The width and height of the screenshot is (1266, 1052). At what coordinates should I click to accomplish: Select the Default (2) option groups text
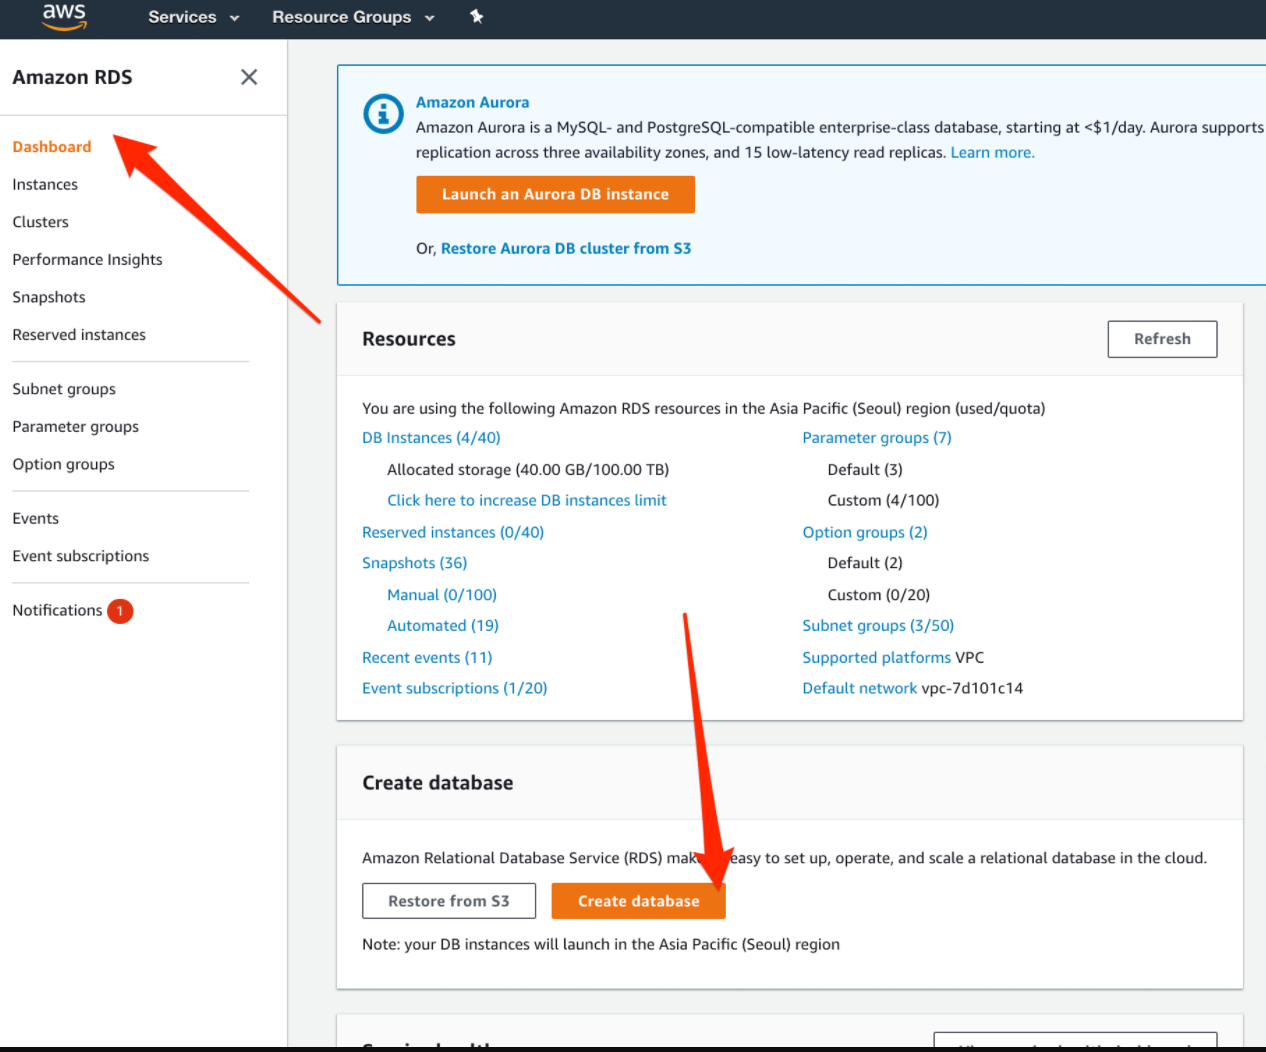point(865,563)
